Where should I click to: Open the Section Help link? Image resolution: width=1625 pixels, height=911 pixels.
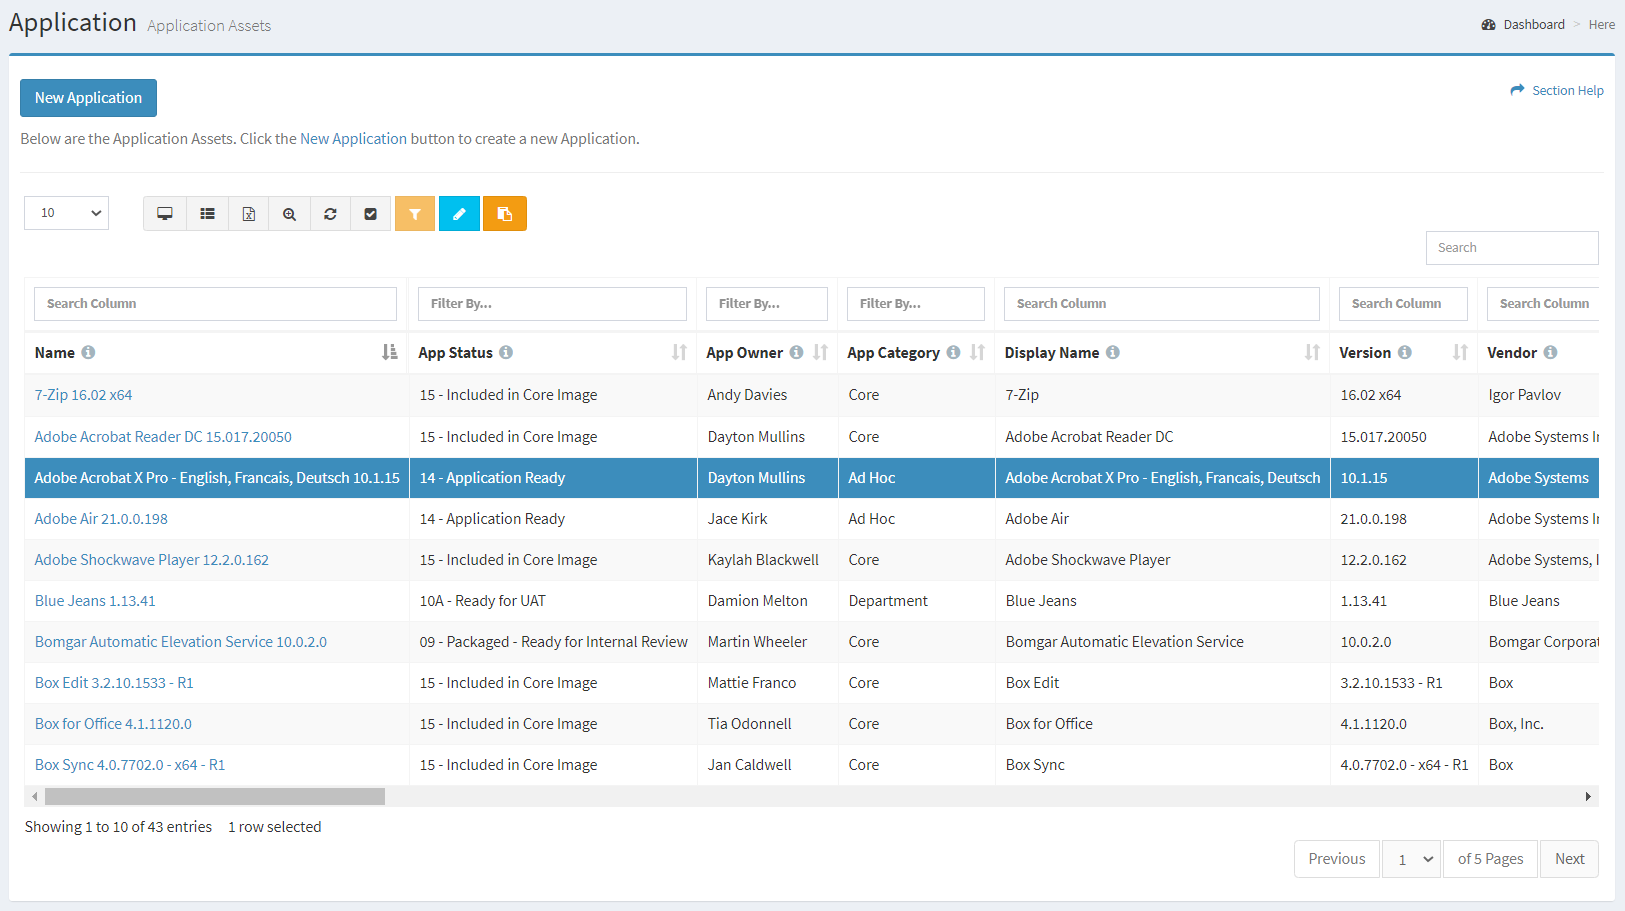[1567, 91]
